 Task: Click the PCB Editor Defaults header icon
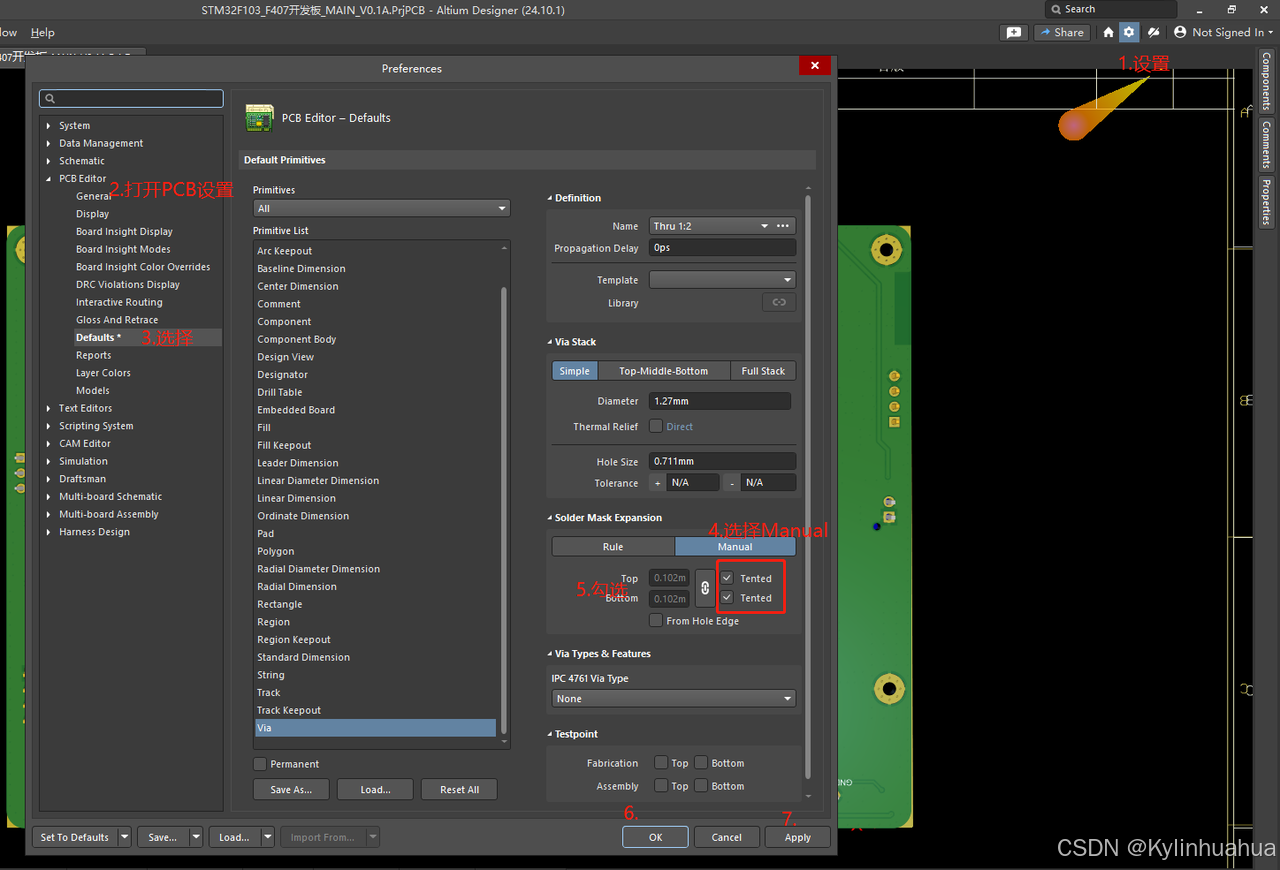[x=260, y=117]
